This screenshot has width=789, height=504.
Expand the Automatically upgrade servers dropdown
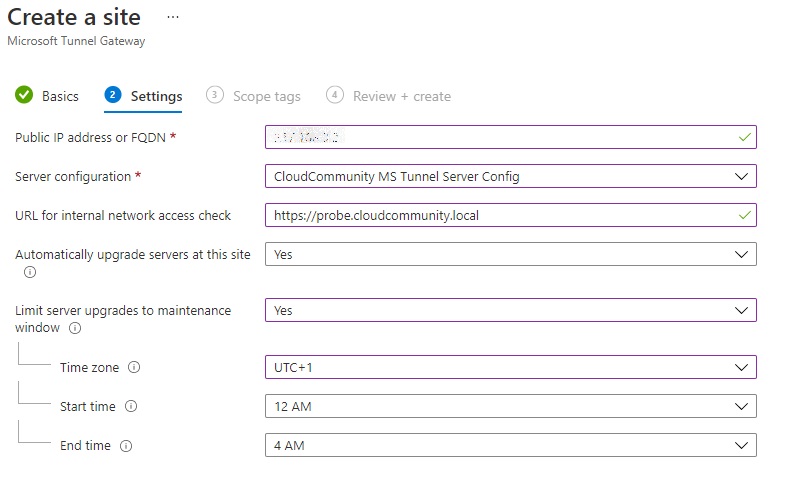tap(510, 254)
